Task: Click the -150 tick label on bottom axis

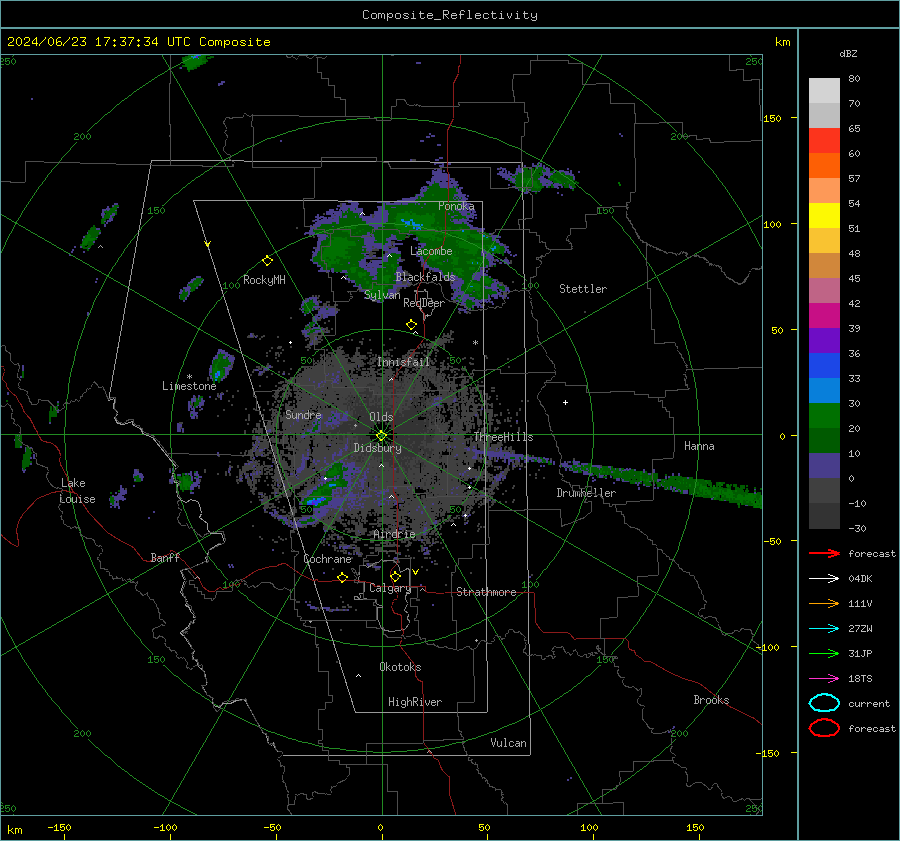Action: pyautogui.click(x=59, y=827)
